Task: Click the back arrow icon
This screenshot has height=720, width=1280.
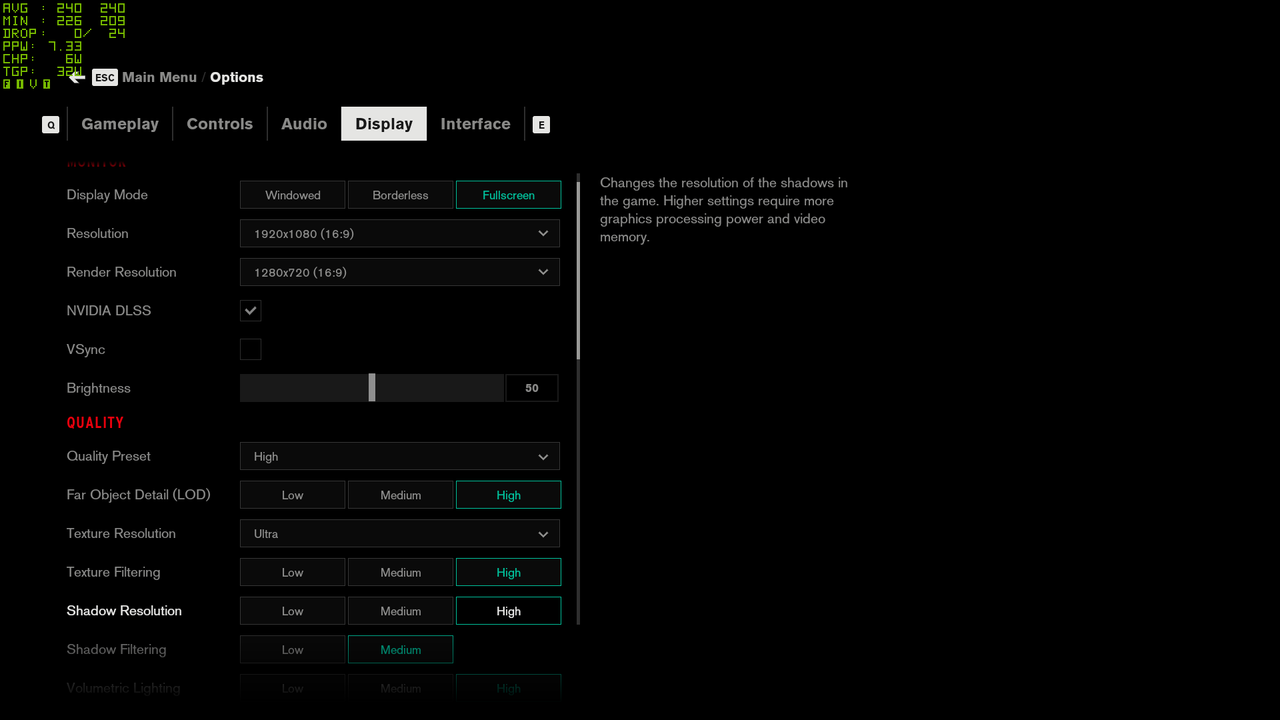Action: point(77,77)
